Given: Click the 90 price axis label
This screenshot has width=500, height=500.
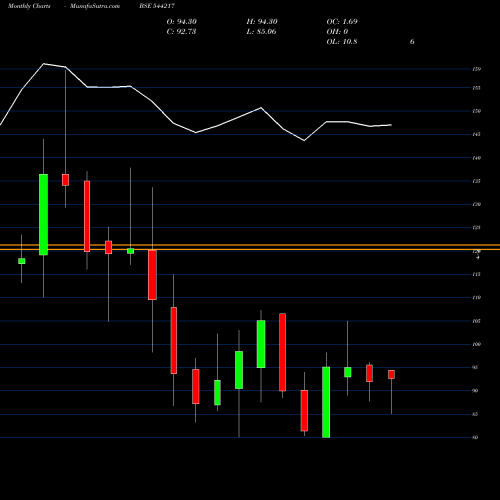Looking at the screenshot, I should [x=475, y=391].
